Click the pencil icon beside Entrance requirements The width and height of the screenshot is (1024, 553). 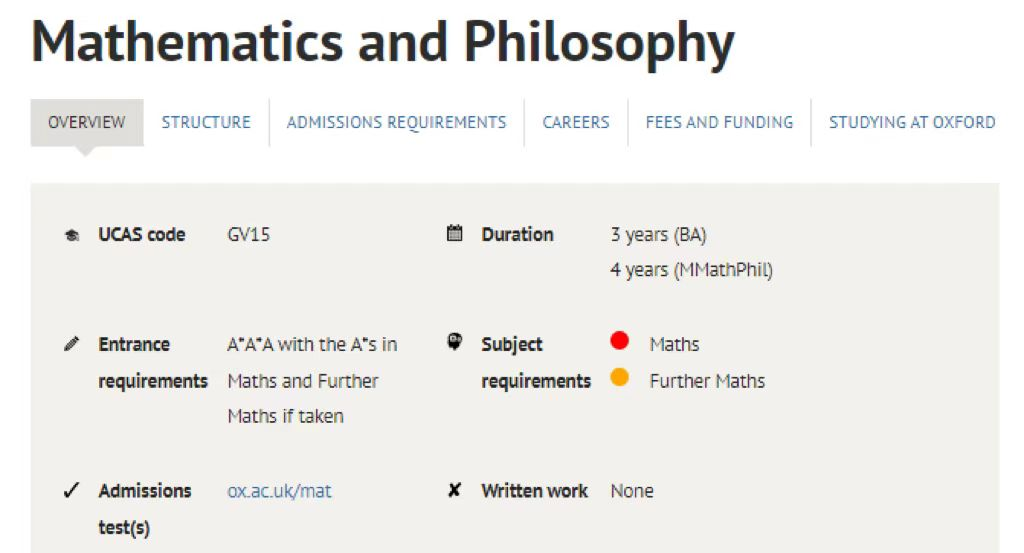[72, 343]
